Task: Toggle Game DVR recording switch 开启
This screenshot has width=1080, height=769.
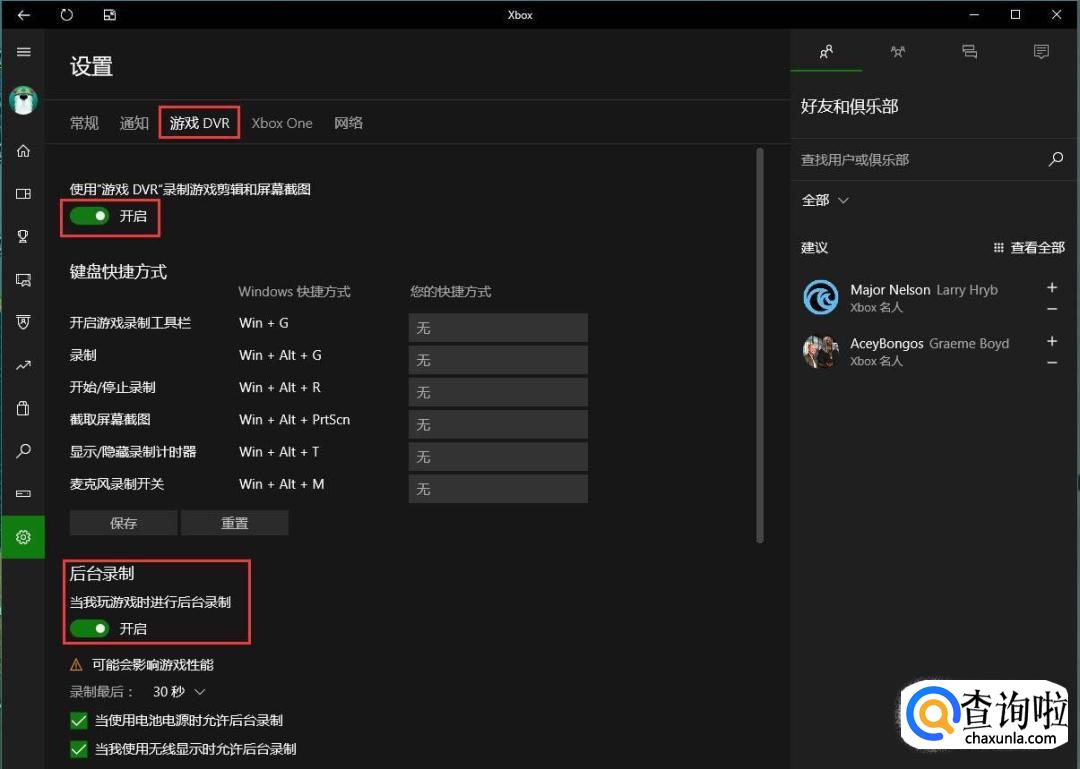Action: coord(90,216)
